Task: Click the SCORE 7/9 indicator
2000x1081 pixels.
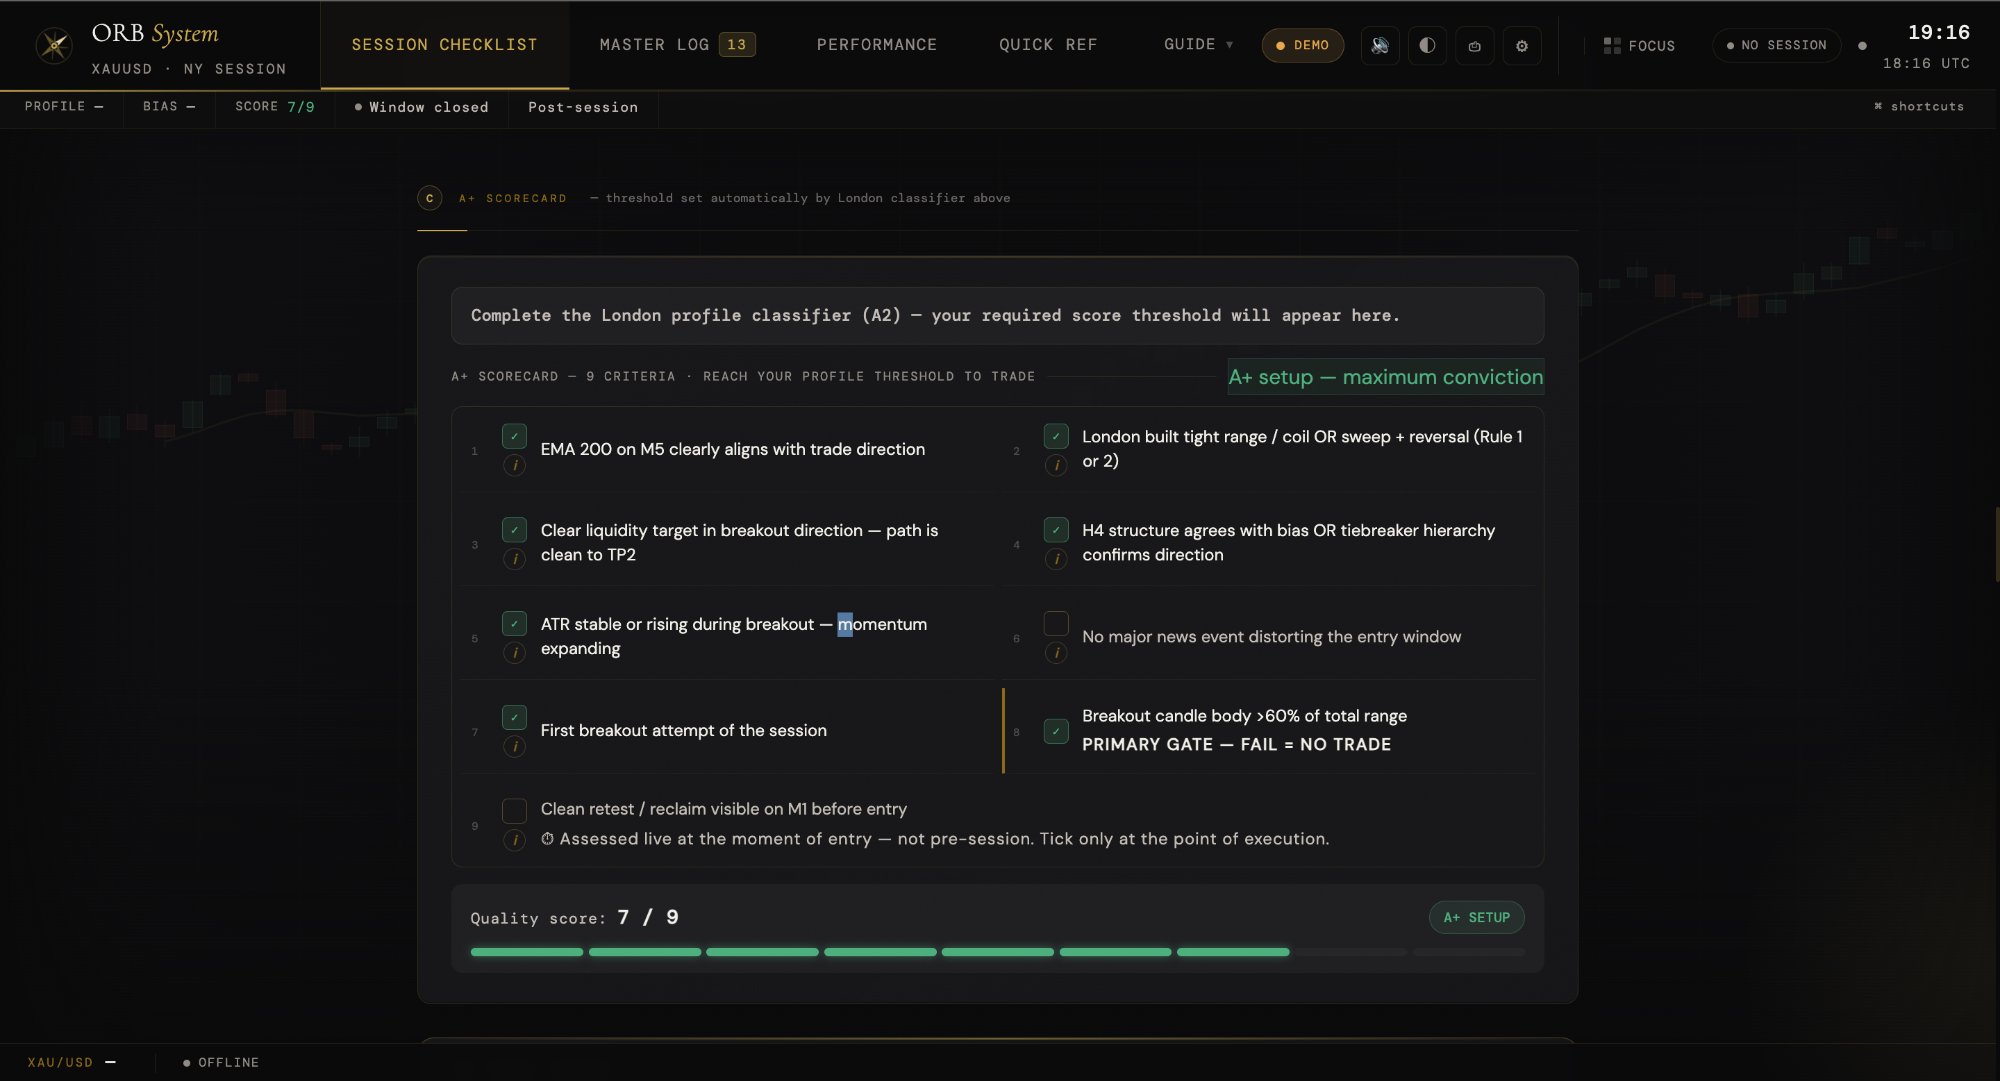Action: click(x=275, y=107)
